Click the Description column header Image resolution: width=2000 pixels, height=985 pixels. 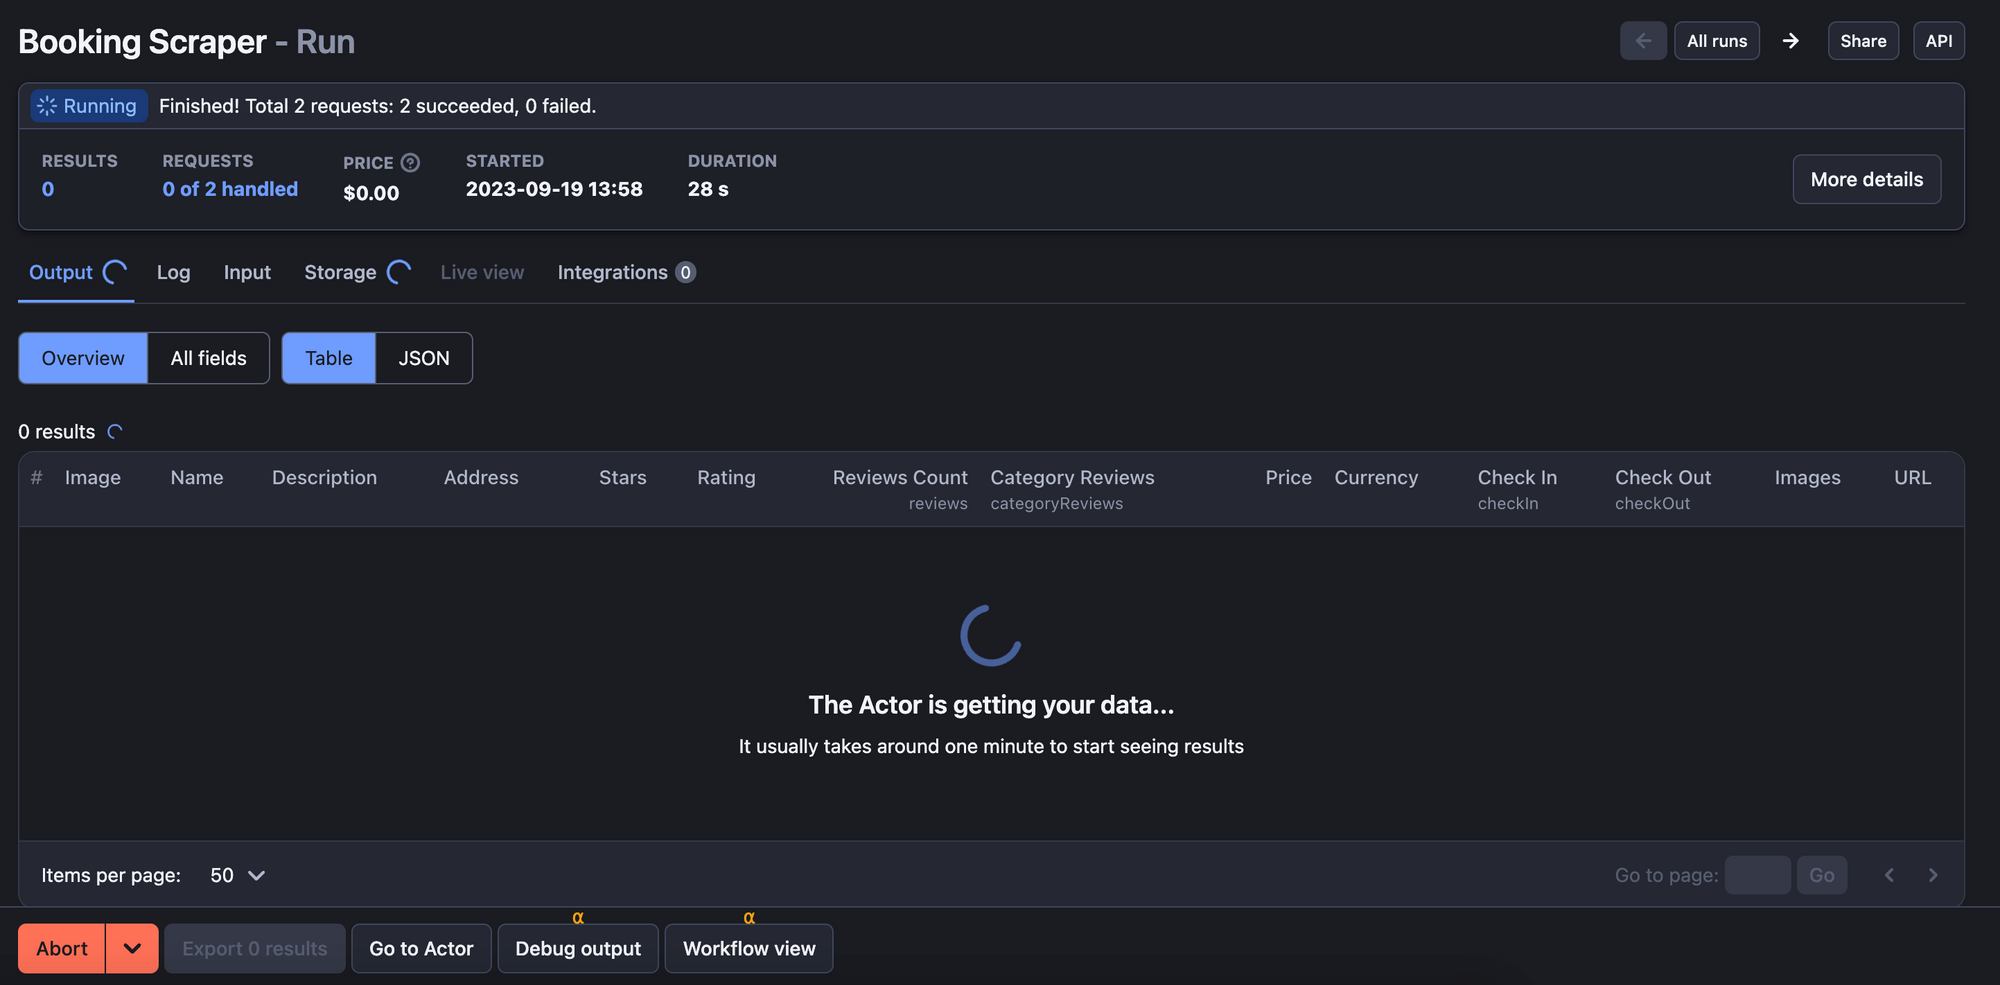(324, 478)
